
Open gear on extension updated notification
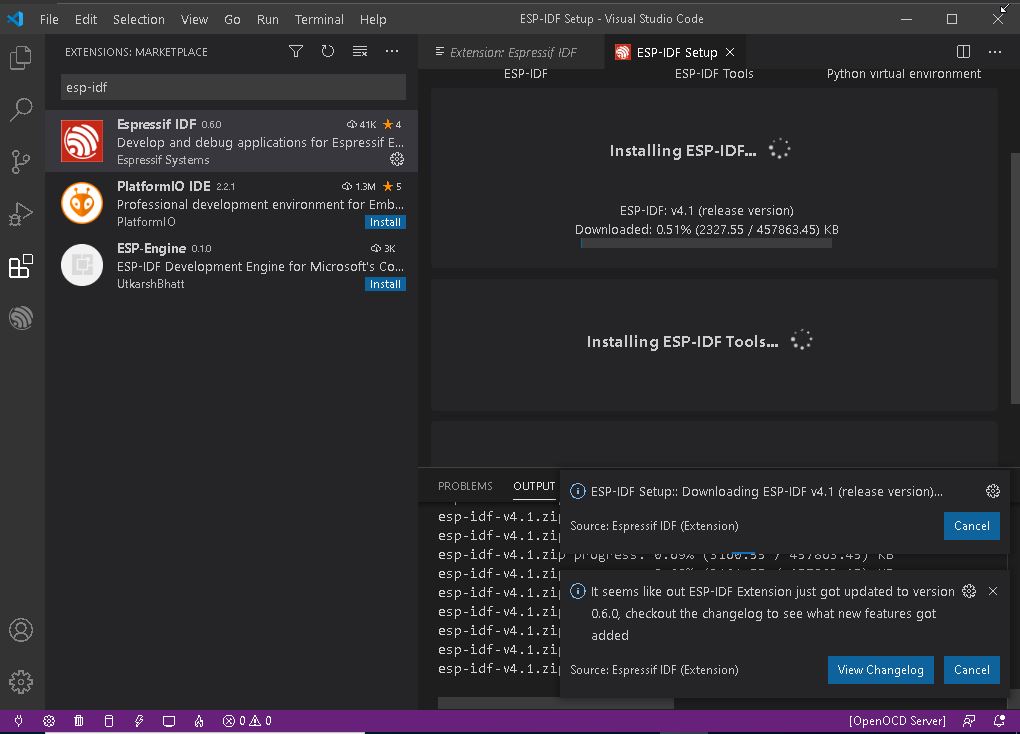(x=969, y=591)
